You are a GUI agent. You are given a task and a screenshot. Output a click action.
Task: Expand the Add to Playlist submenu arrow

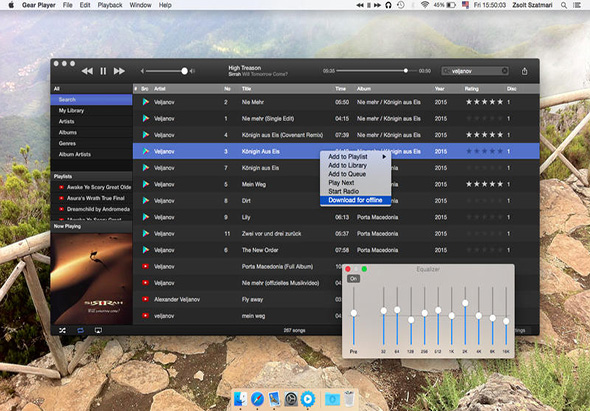pyautogui.click(x=384, y=157)
